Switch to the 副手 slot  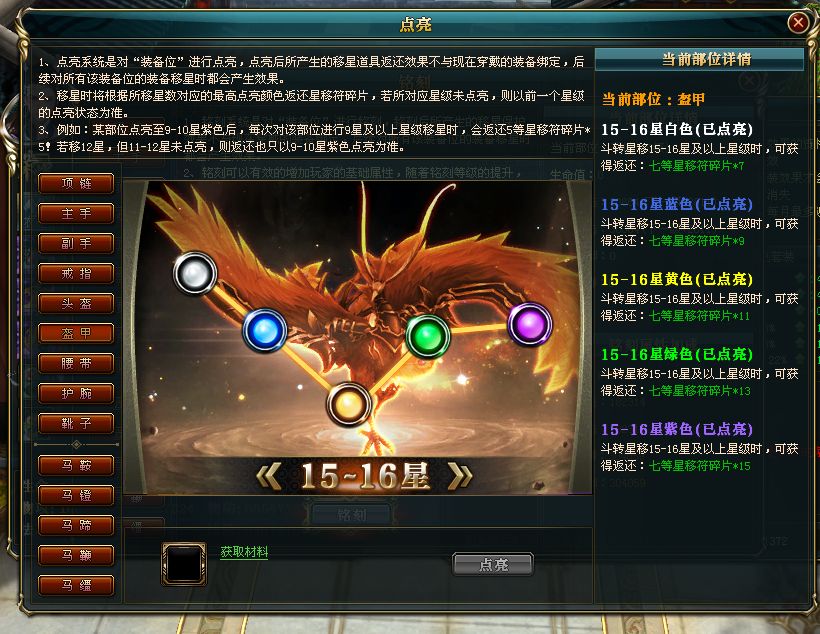tap(76, 243)
